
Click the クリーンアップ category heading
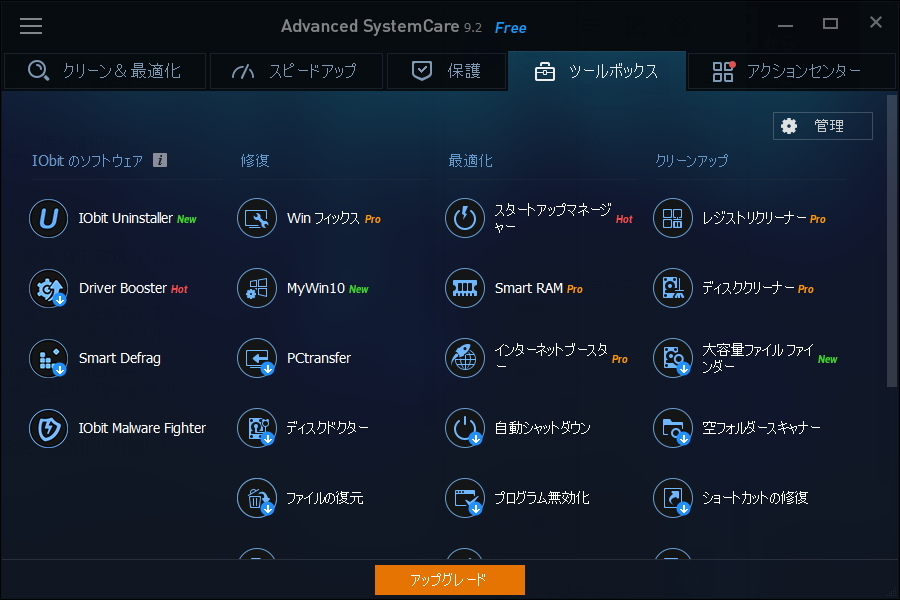(692, 161)
